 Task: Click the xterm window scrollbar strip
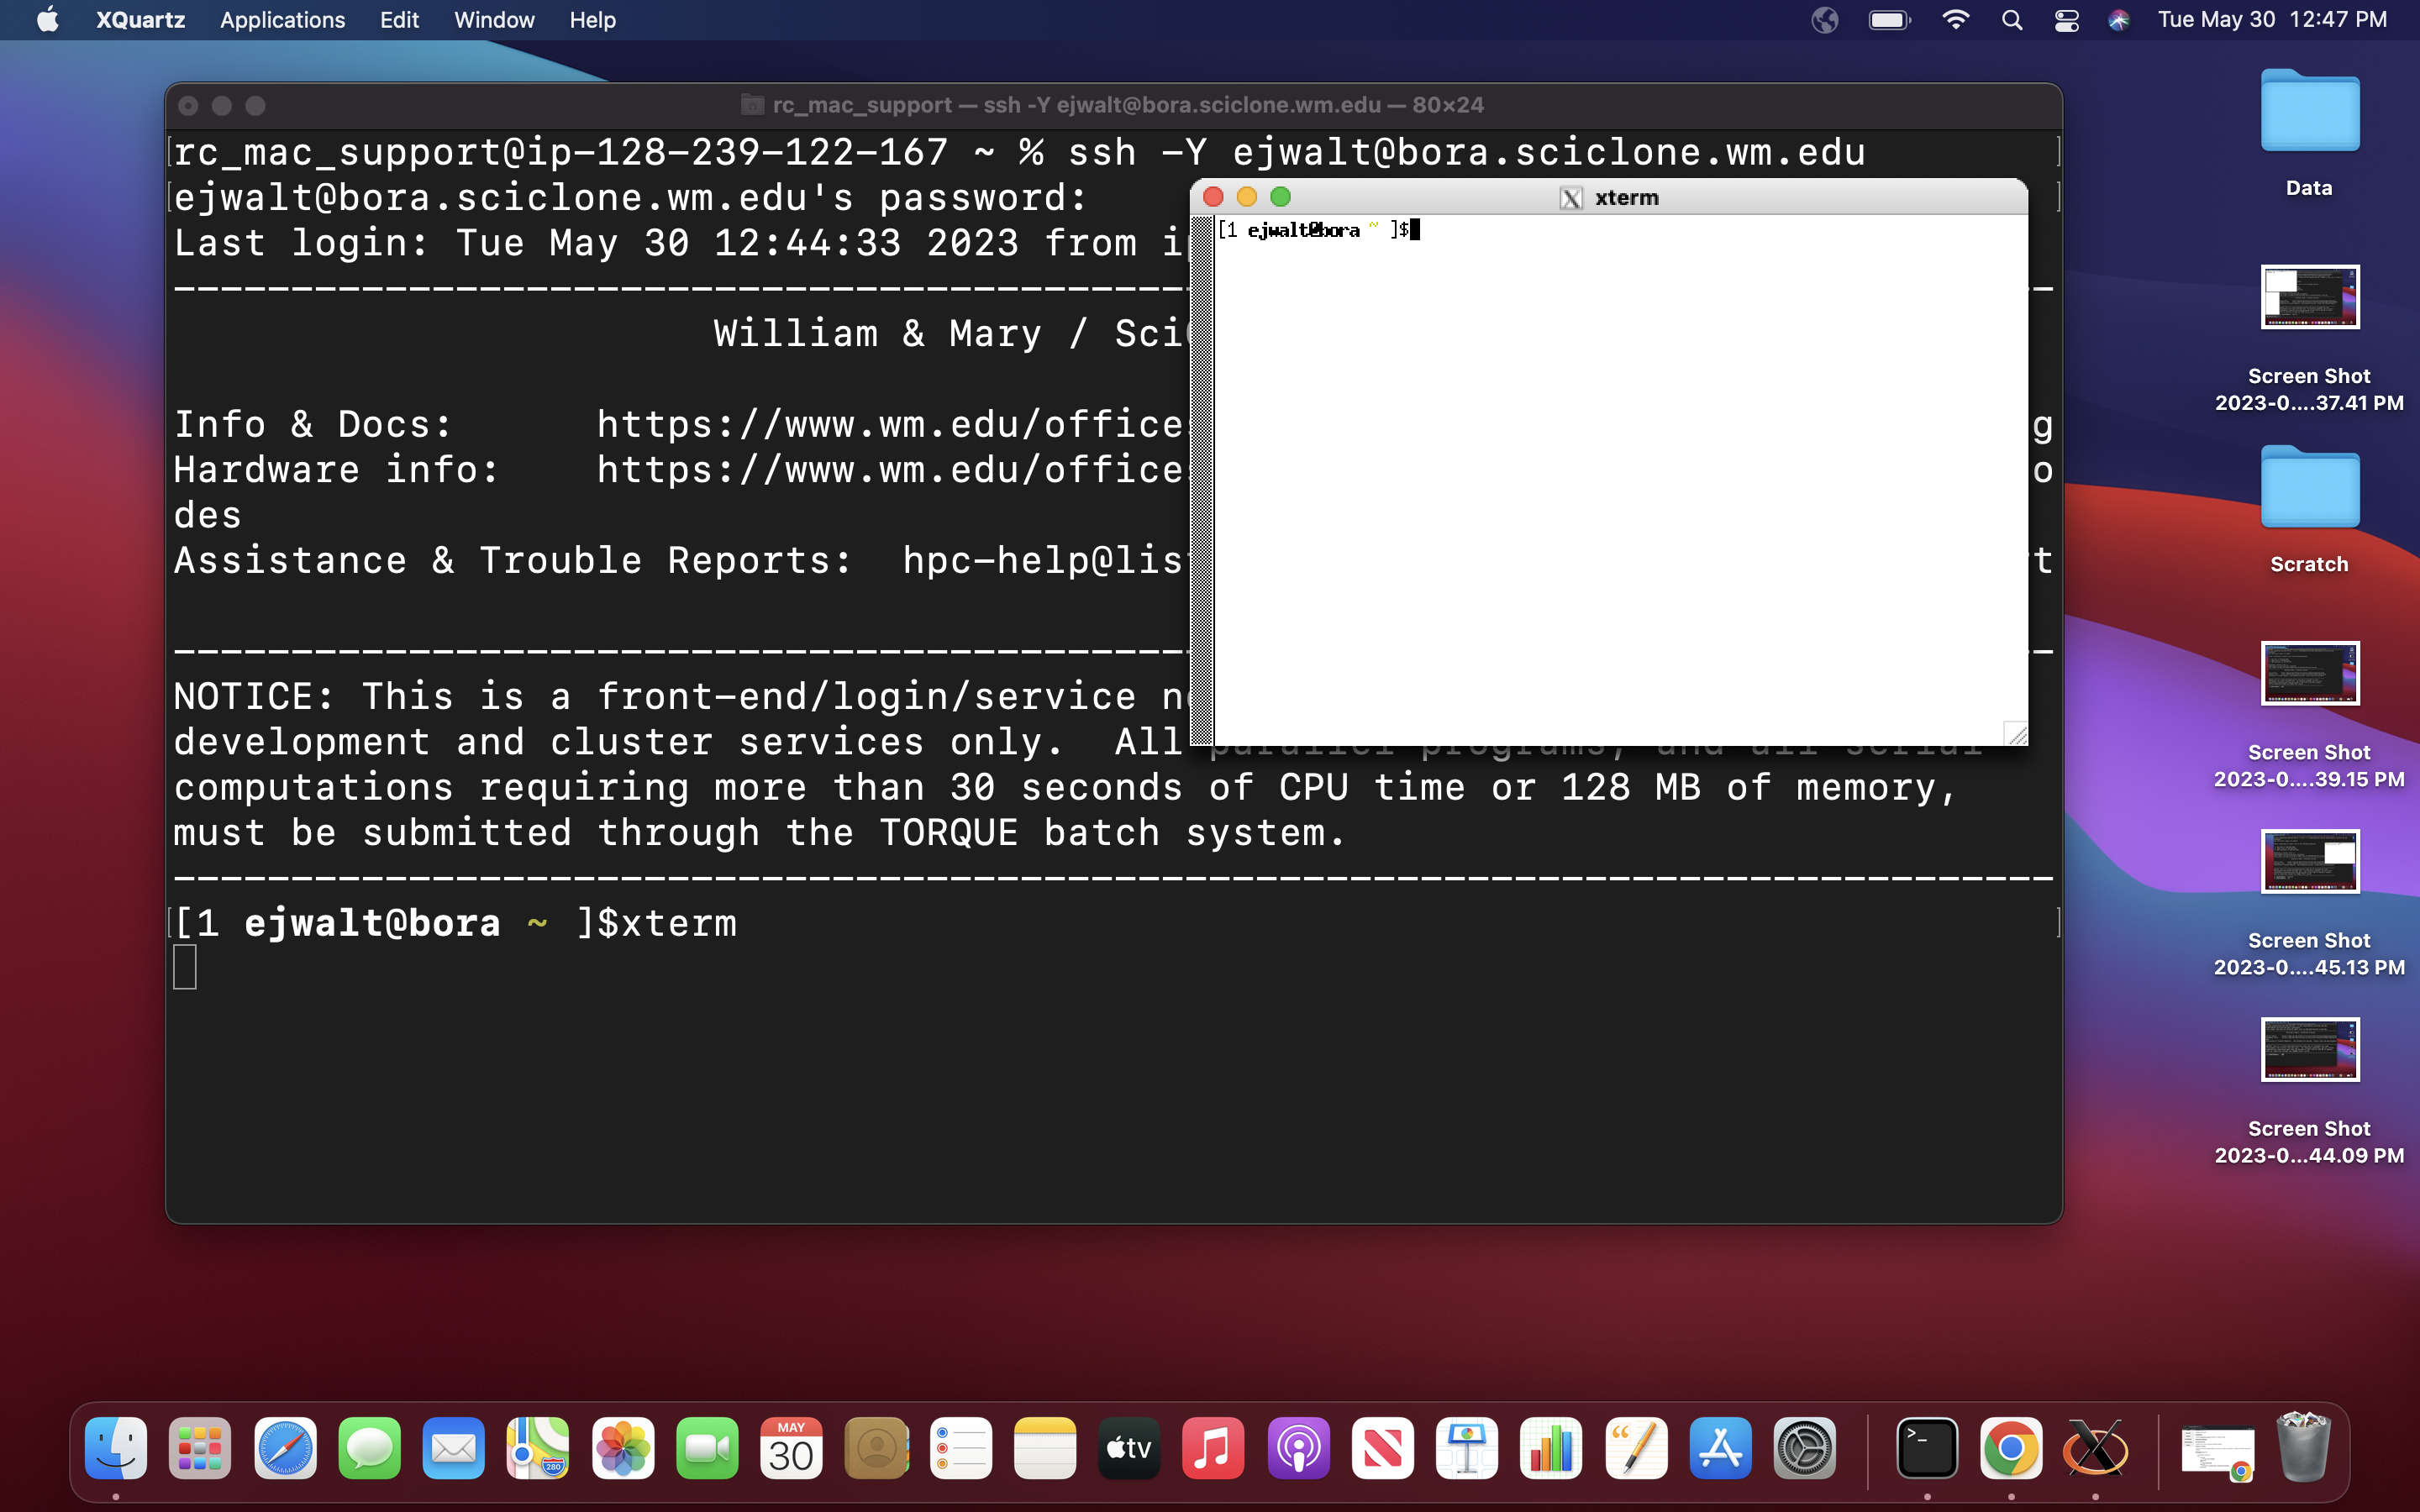coord(1202,480)
